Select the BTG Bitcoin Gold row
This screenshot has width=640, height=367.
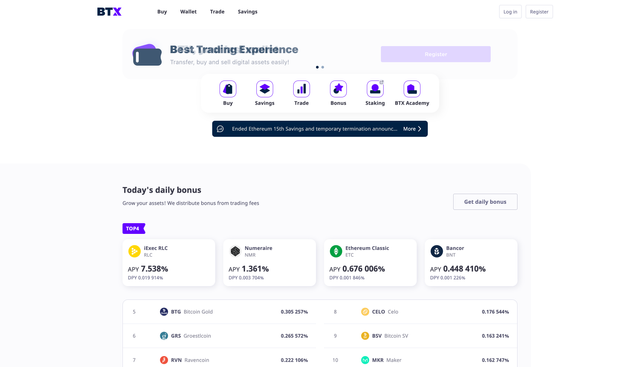[219, 312]
